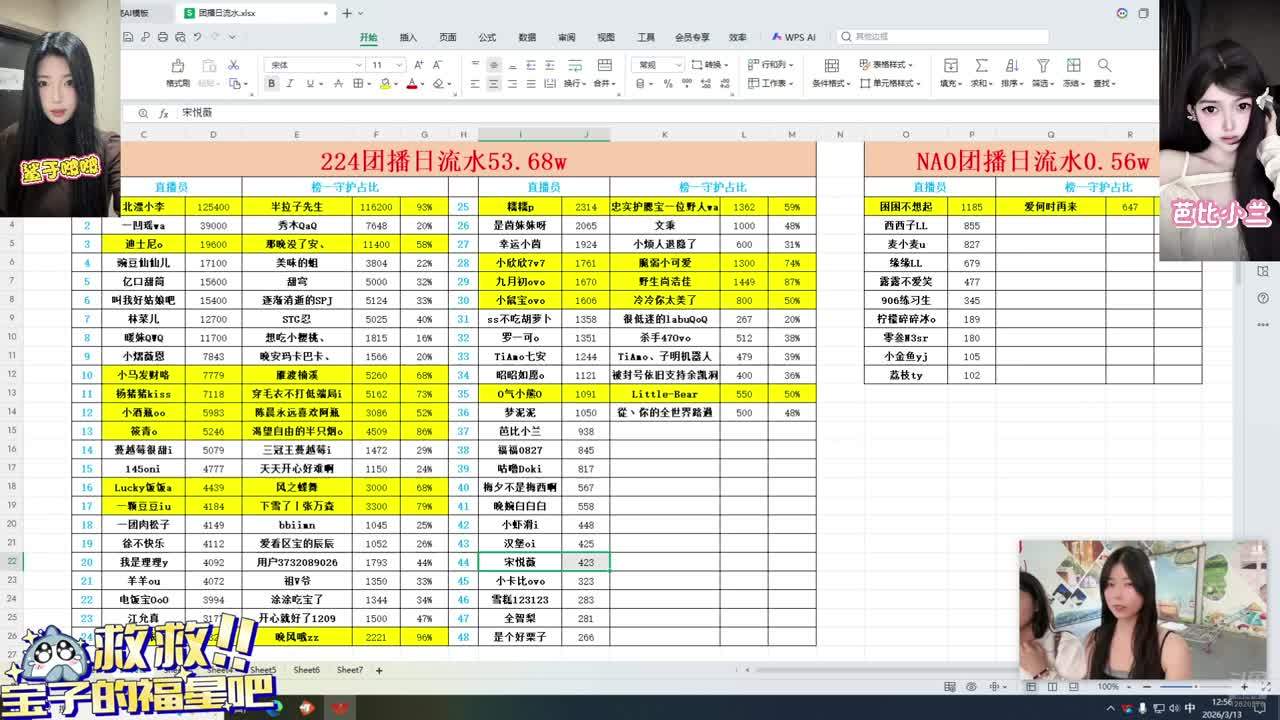1280x720 pixels.
Task: Click the Format Painter (格式刷) icon
Action: [x=177, y=66]
